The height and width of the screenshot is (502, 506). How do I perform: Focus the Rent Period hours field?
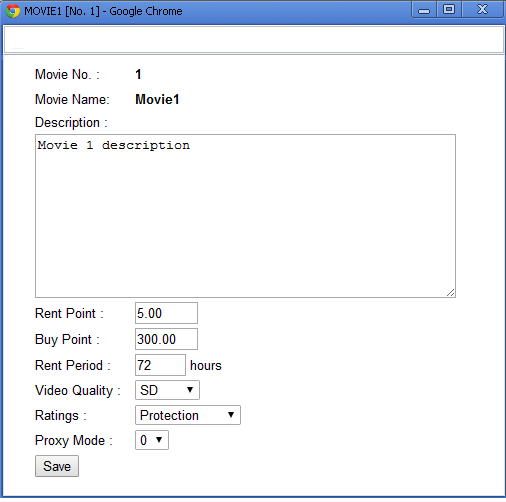click(x=160, y=365)
